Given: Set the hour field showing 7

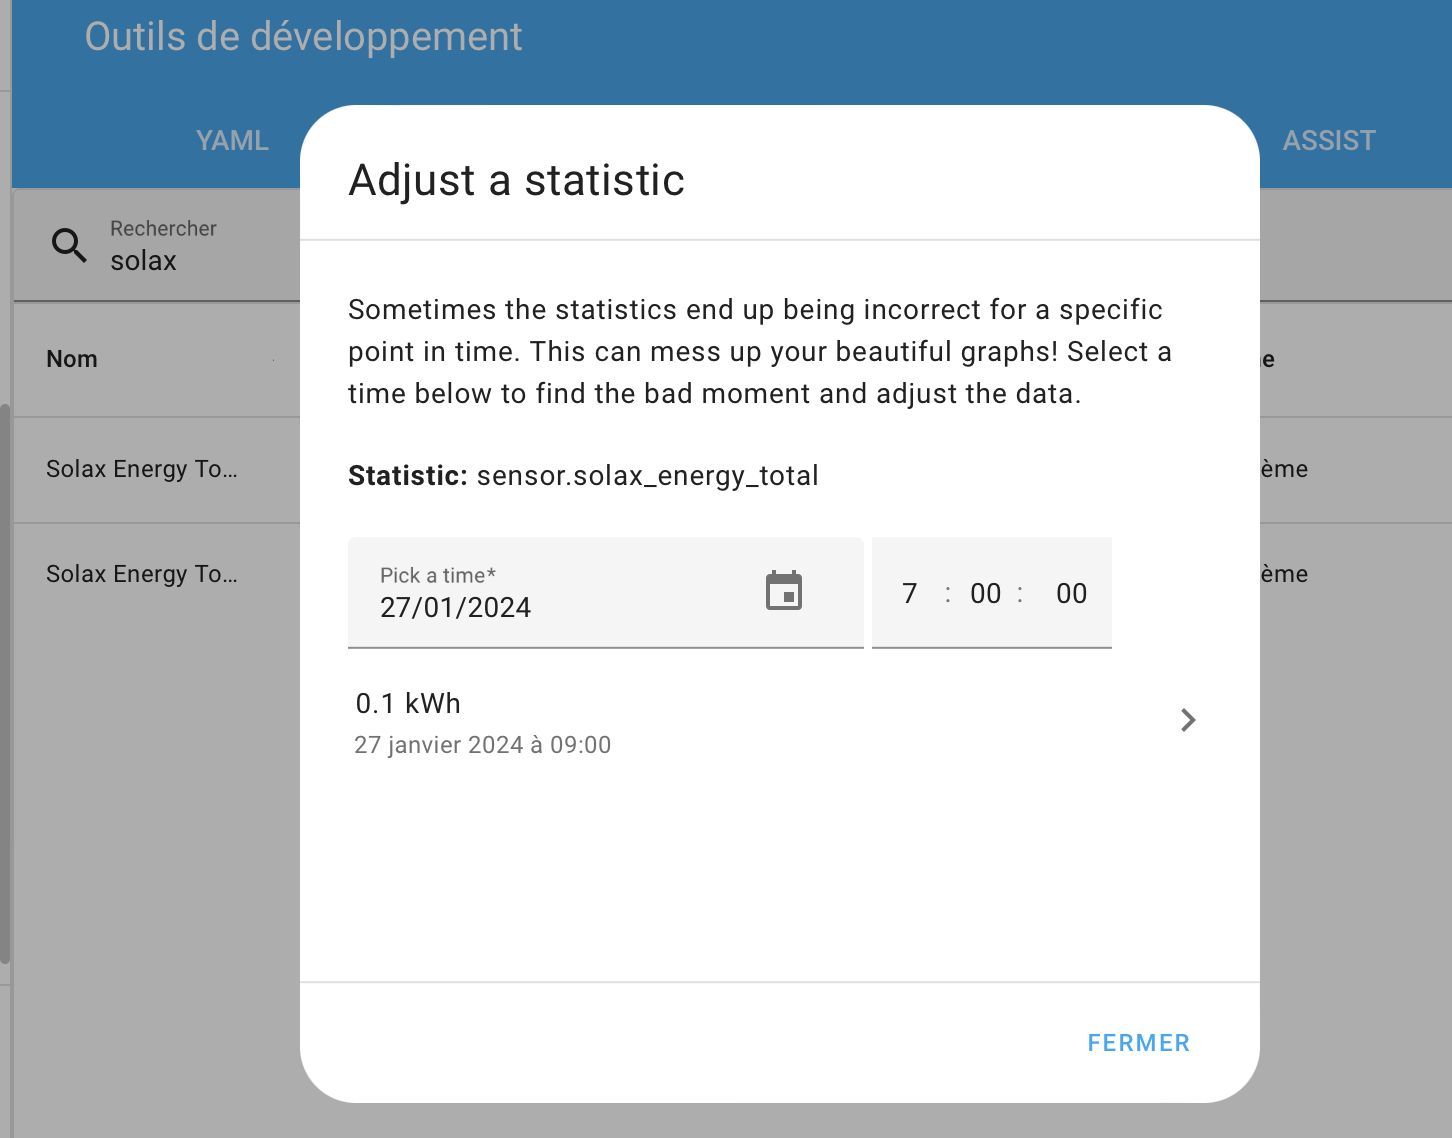Looking at the screenshot, I should [910, 594].
